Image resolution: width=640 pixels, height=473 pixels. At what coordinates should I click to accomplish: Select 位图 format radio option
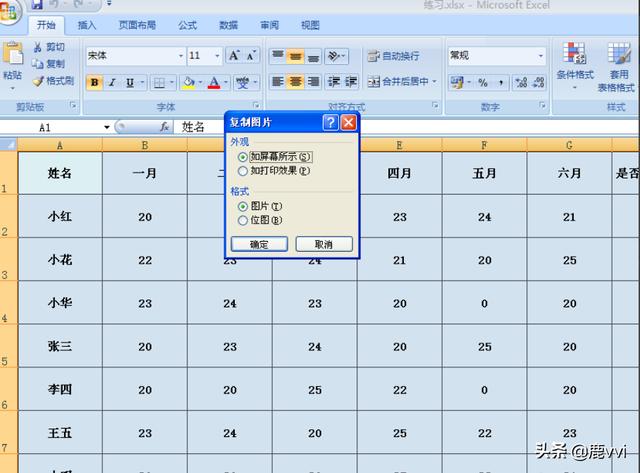(242, 220)
